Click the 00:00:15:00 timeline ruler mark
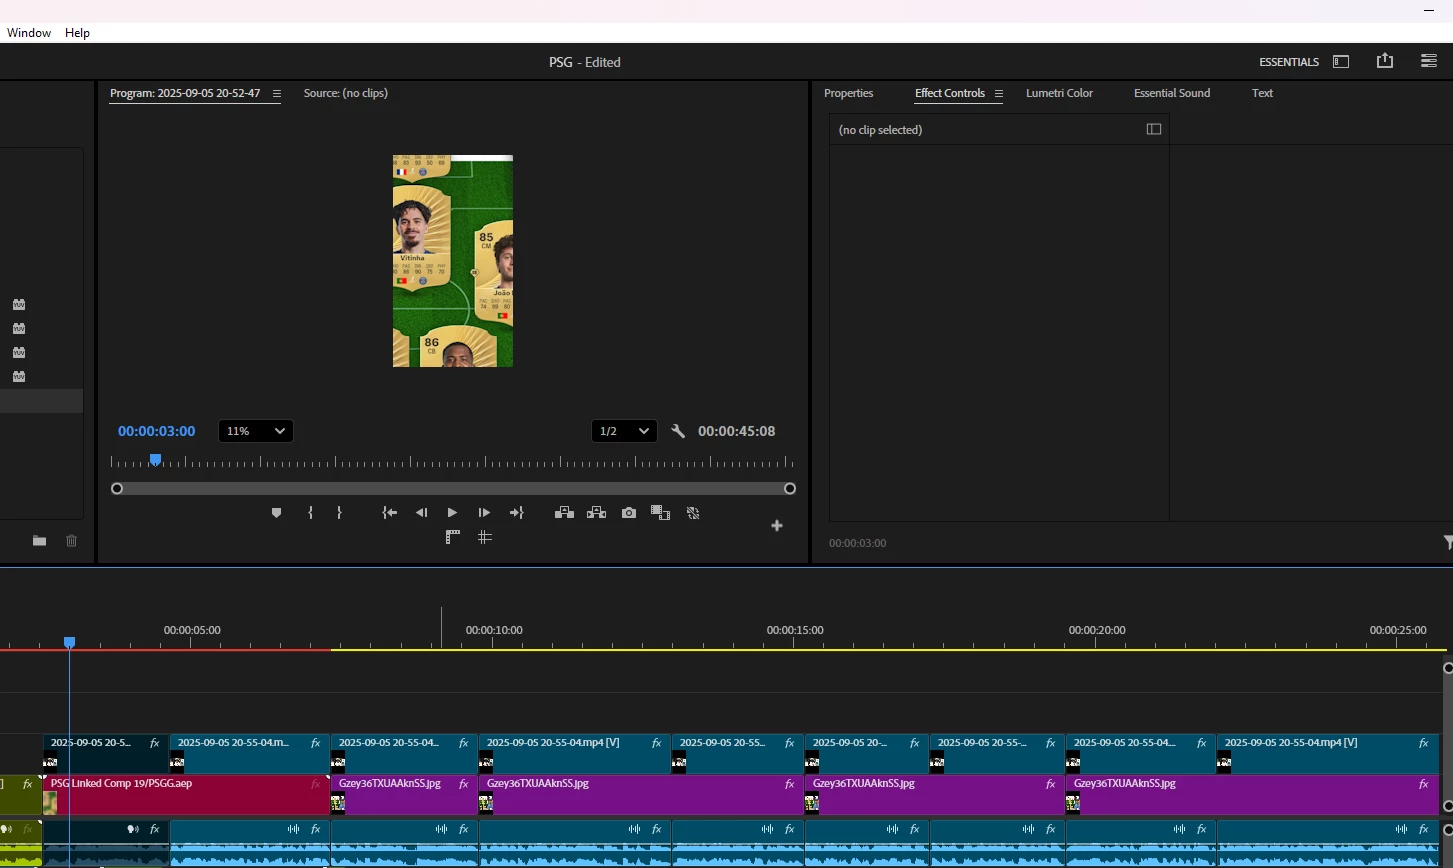1453x868 pixels. pos(795,631)
